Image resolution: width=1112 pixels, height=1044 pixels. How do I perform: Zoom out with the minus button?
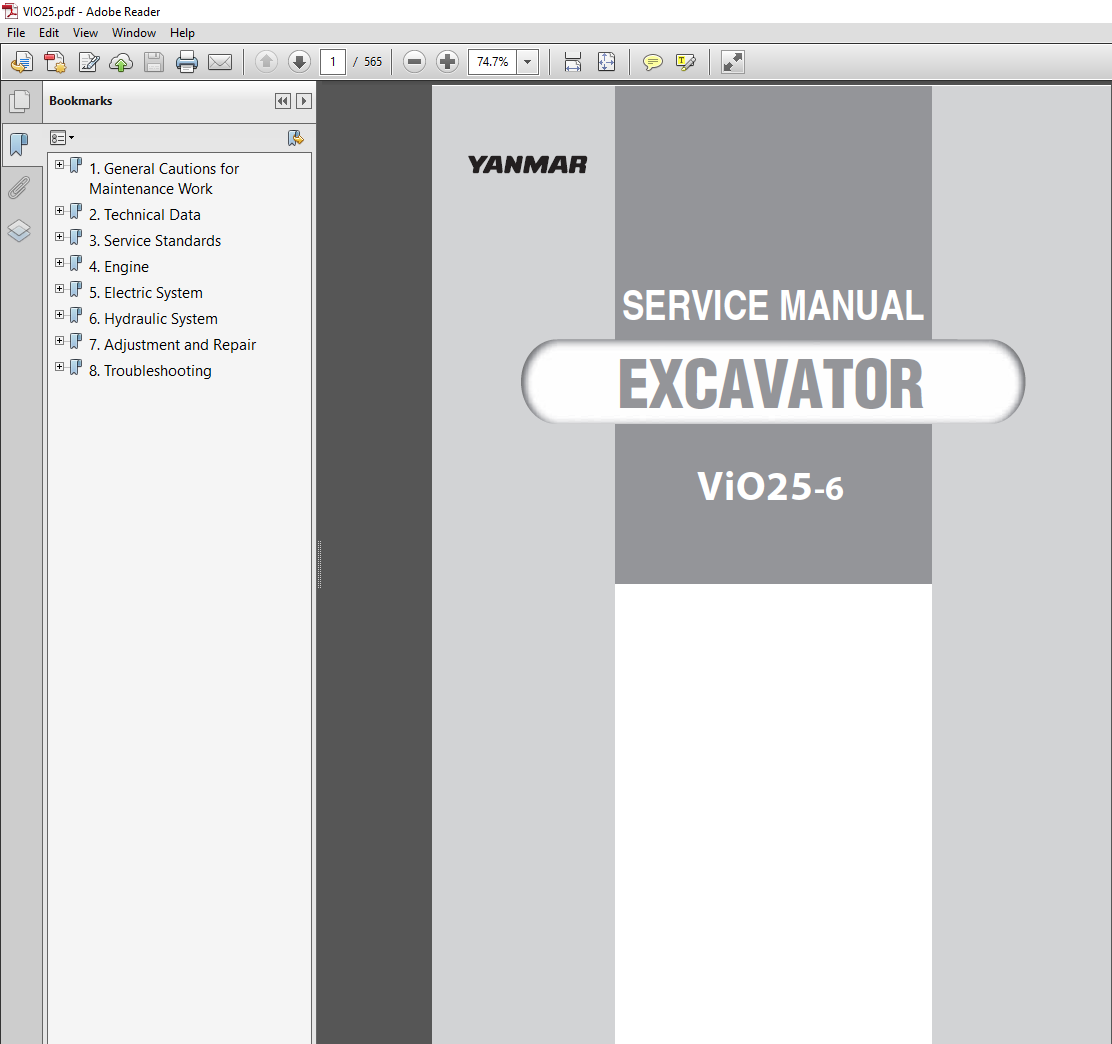(414, 62)
